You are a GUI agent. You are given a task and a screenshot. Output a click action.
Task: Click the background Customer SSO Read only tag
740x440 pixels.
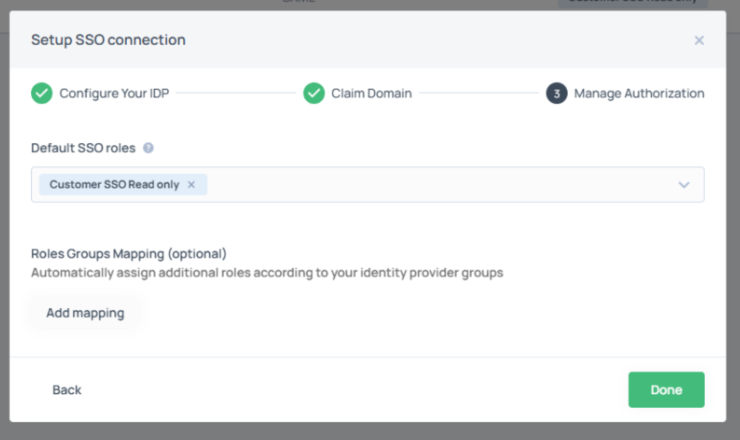(x=632, y=4)
